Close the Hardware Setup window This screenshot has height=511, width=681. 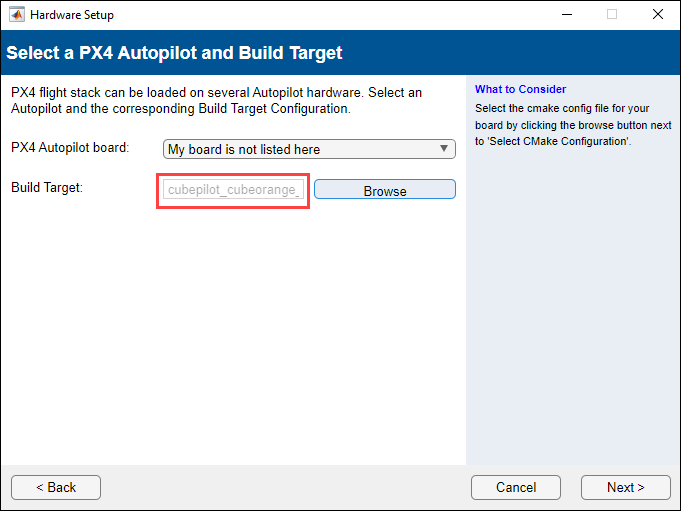coord(657,15)
